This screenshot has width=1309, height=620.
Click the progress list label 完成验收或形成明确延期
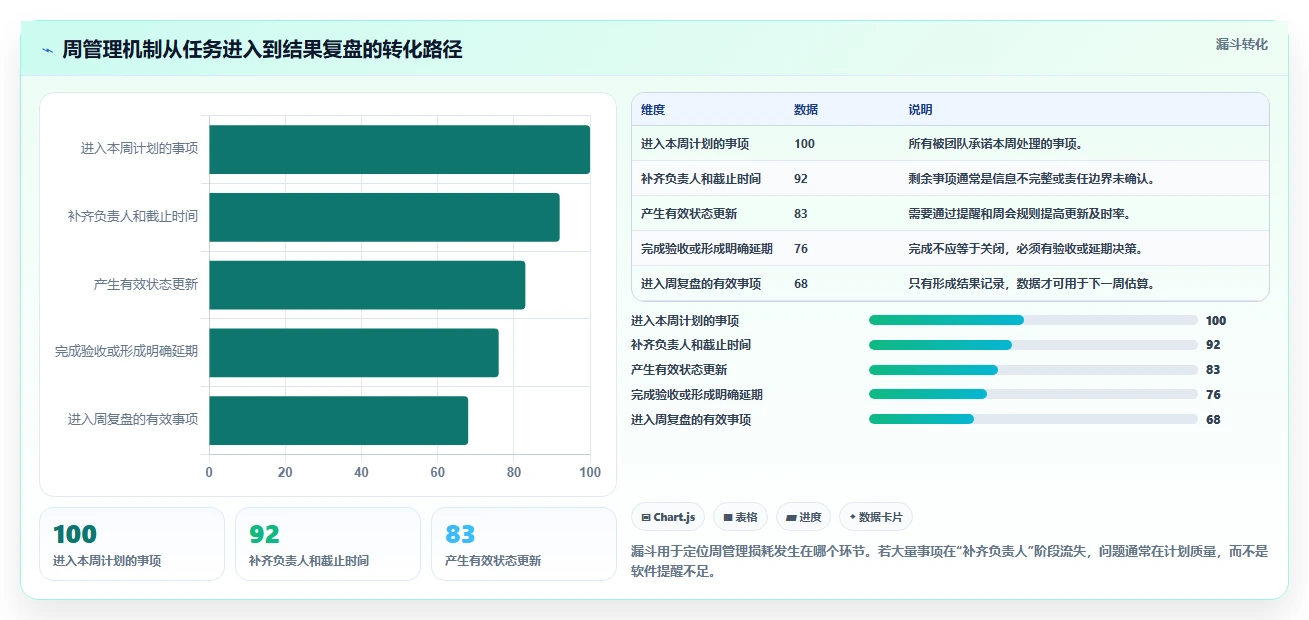click(697, 395)
